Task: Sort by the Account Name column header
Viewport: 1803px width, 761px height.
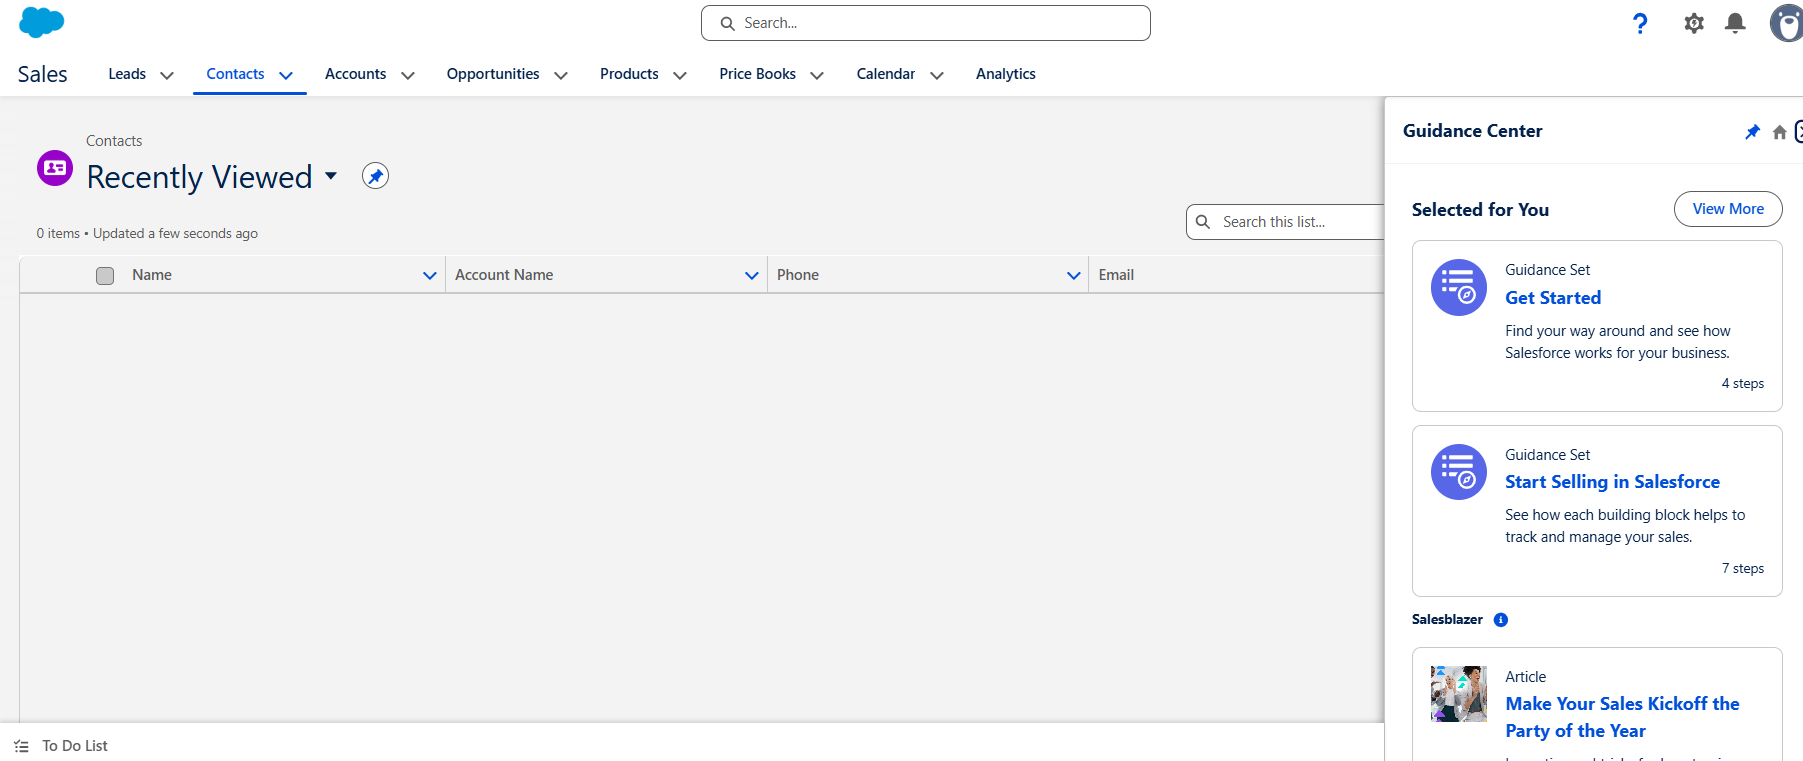Action: [504, 275]
